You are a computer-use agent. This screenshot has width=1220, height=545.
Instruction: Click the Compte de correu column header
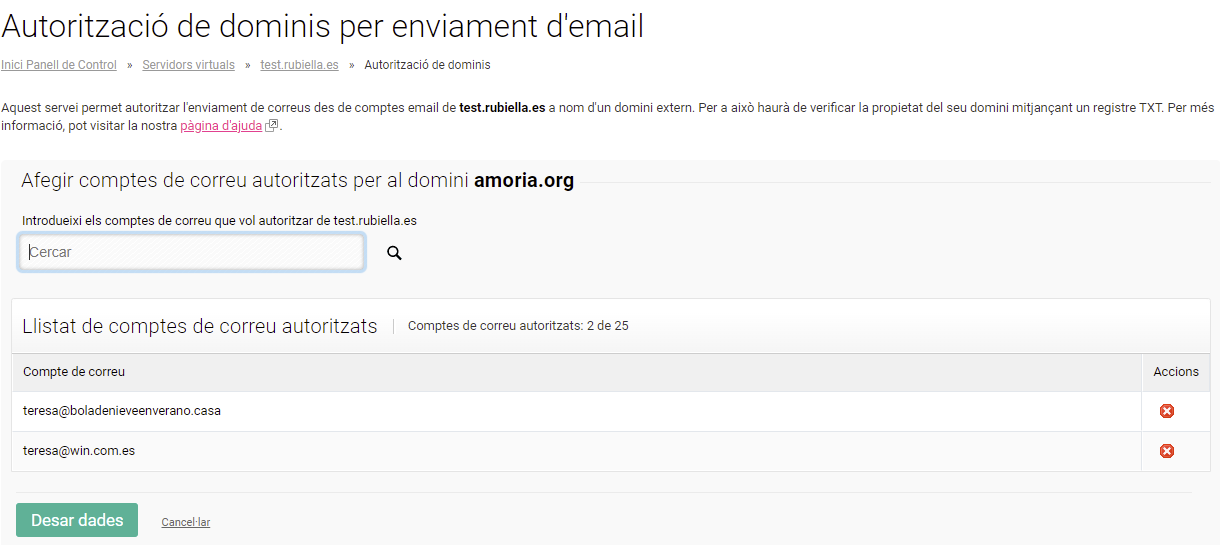tap(74, 372)
